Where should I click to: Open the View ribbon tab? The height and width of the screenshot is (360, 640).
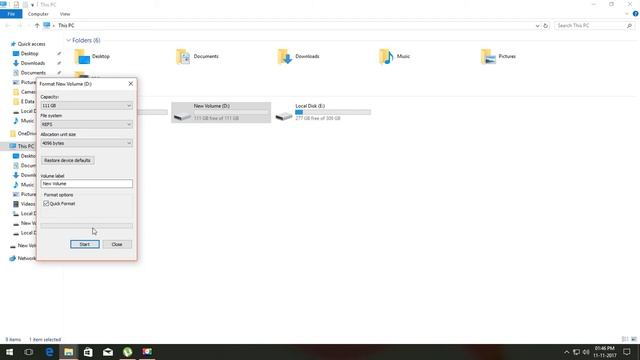pos(65,14)
